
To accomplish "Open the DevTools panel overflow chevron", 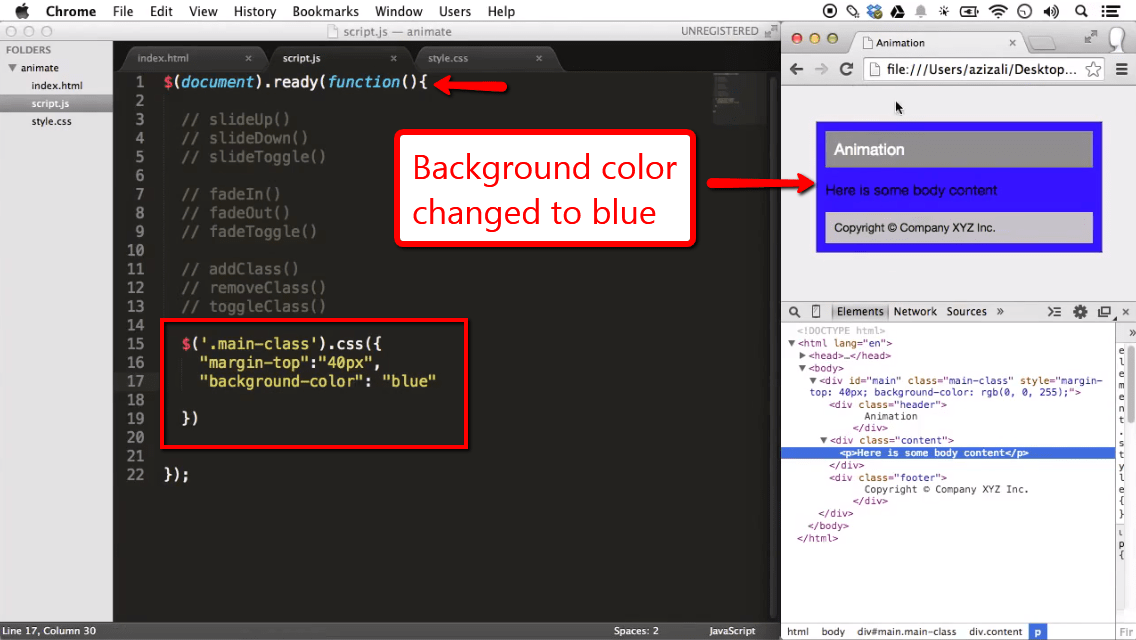I will 998,311.
